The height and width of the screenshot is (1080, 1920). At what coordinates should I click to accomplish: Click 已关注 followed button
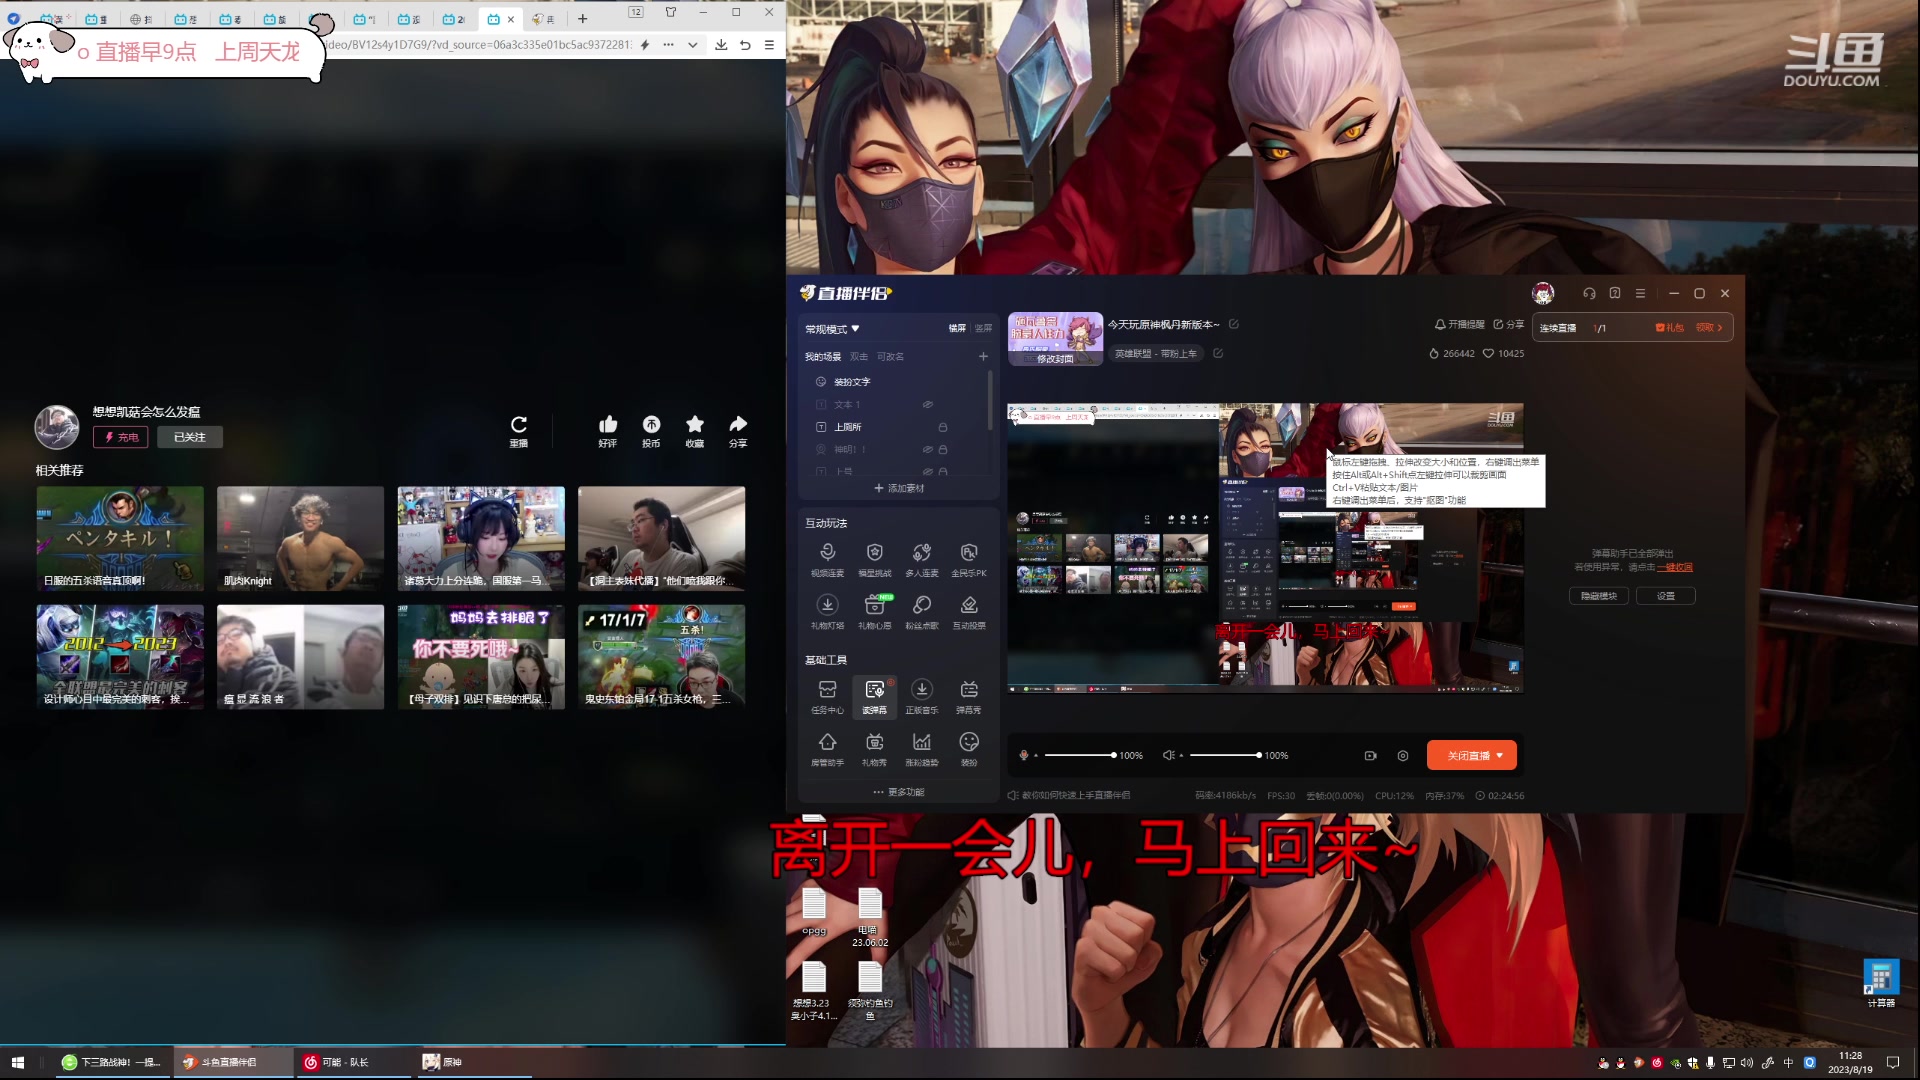tap(190, 438)
